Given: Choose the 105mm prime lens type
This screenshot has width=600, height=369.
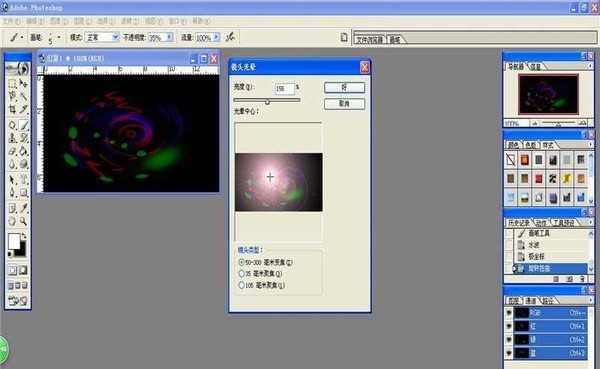Looking at the screenshot, I should click(x=241, y=285).
